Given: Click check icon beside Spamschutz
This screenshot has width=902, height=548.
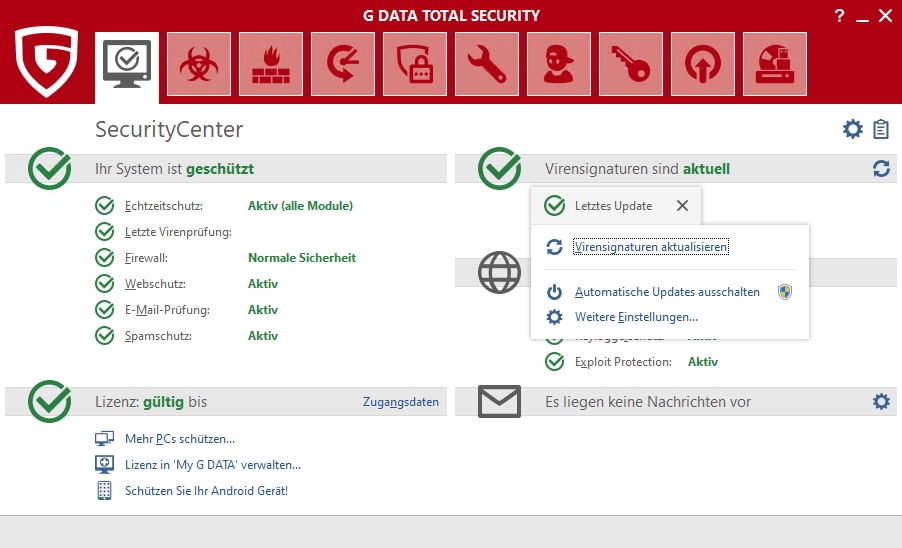Looking at the screenshot, I should (104, 335).
